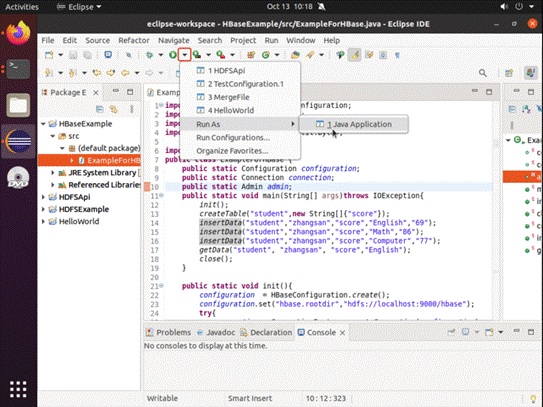This screenshot has width=543, height=407.
Task: Open the New wizard dropdown arrow
Action: (x=60, y=55)
